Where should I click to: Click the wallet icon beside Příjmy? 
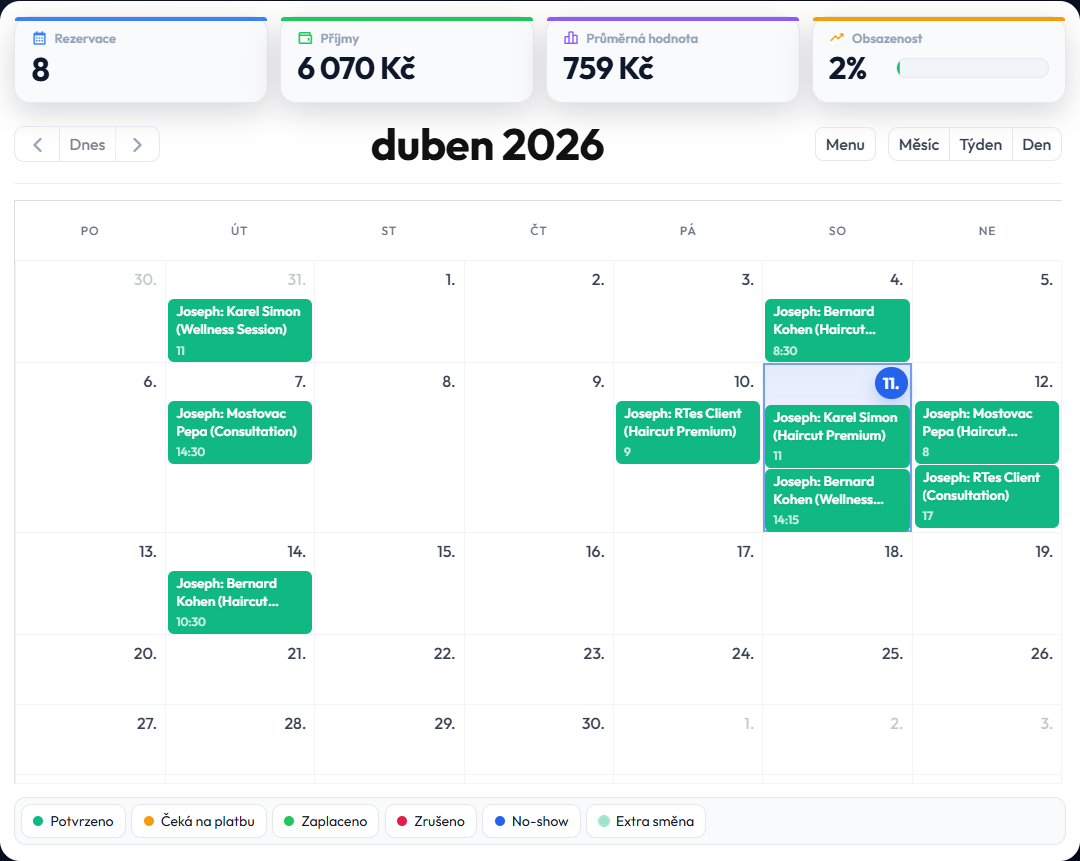(x=306, y=38)
